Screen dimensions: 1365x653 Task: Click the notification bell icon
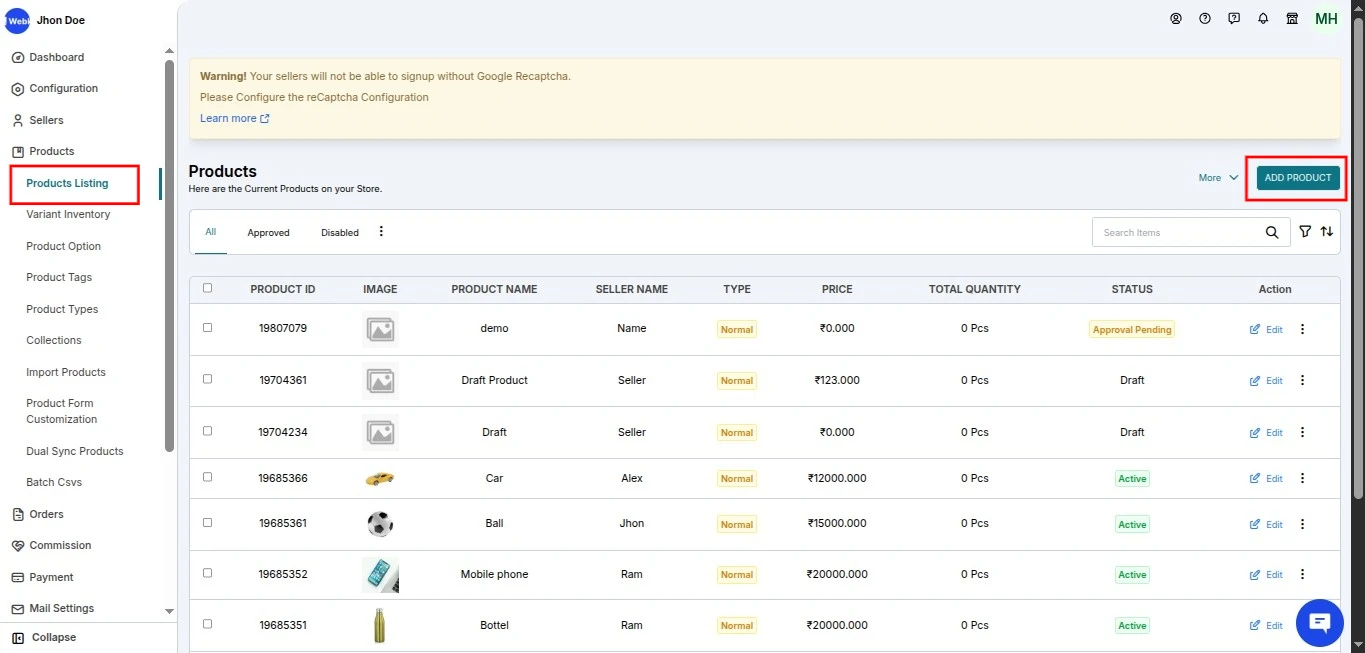(x=1263, y=18)
